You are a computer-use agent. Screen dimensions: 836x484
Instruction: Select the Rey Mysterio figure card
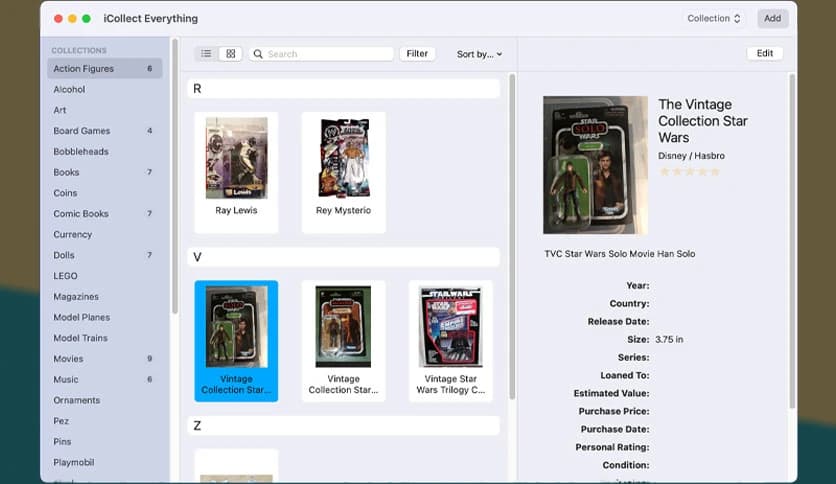tap(343, 172)
